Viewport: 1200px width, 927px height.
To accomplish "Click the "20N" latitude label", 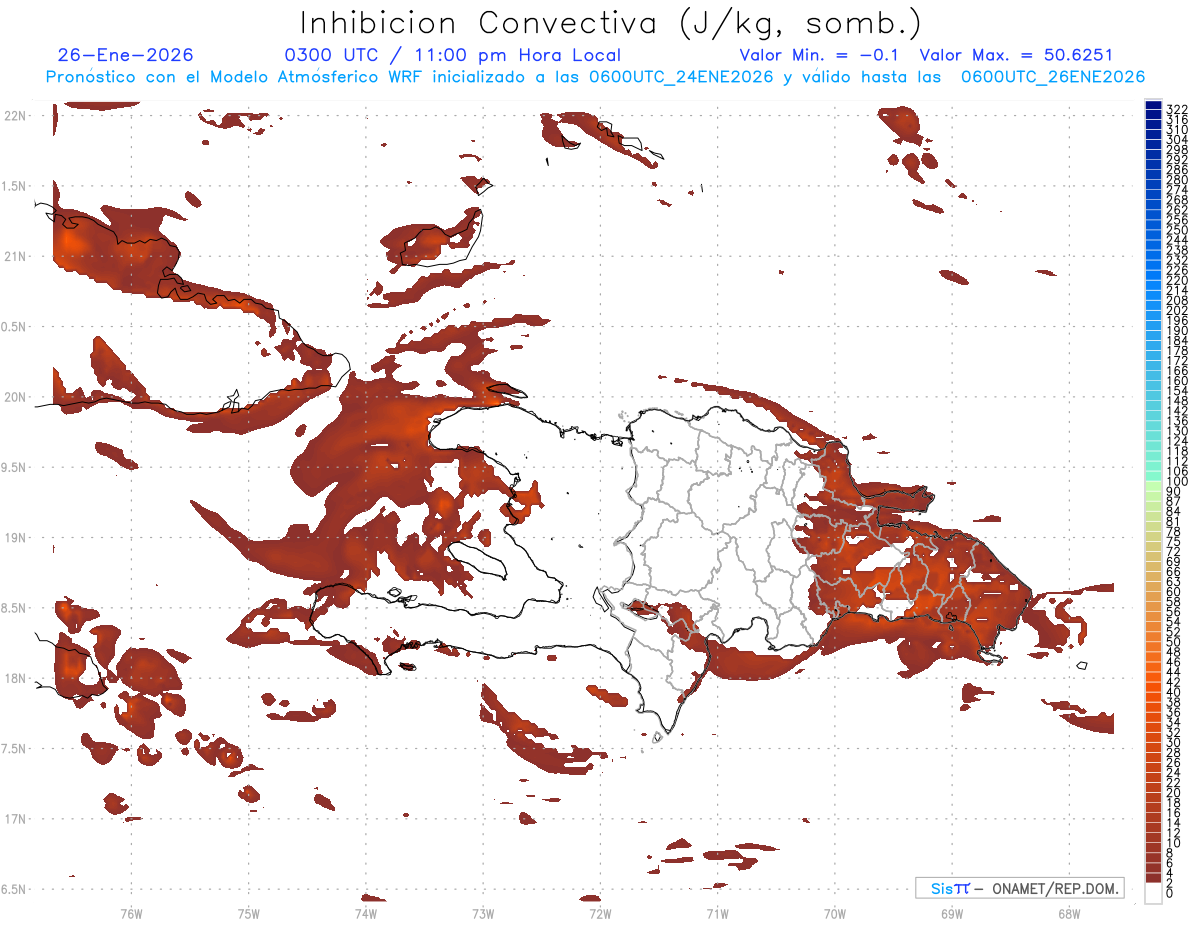I will [16, 397].
